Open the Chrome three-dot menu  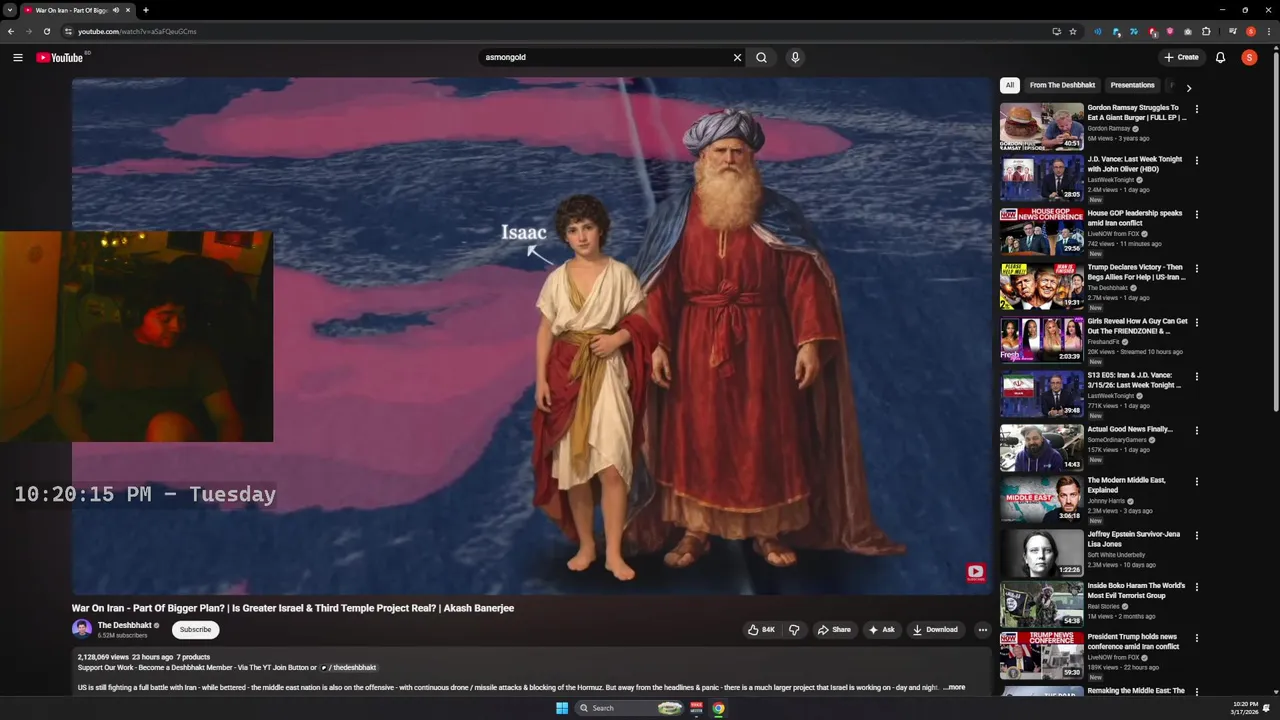point(1268,32)
